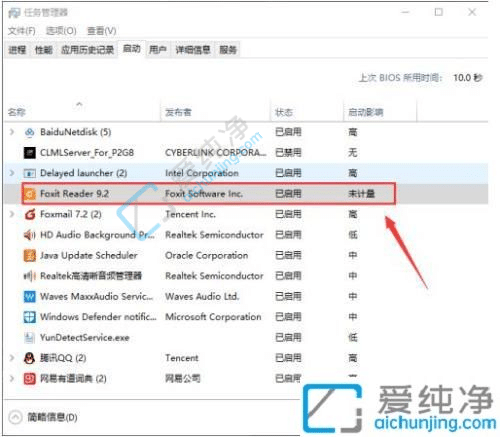Click the Java Update Scheduler icon
The width and height of the screenshot is (500, 437).
click(29, 256)
